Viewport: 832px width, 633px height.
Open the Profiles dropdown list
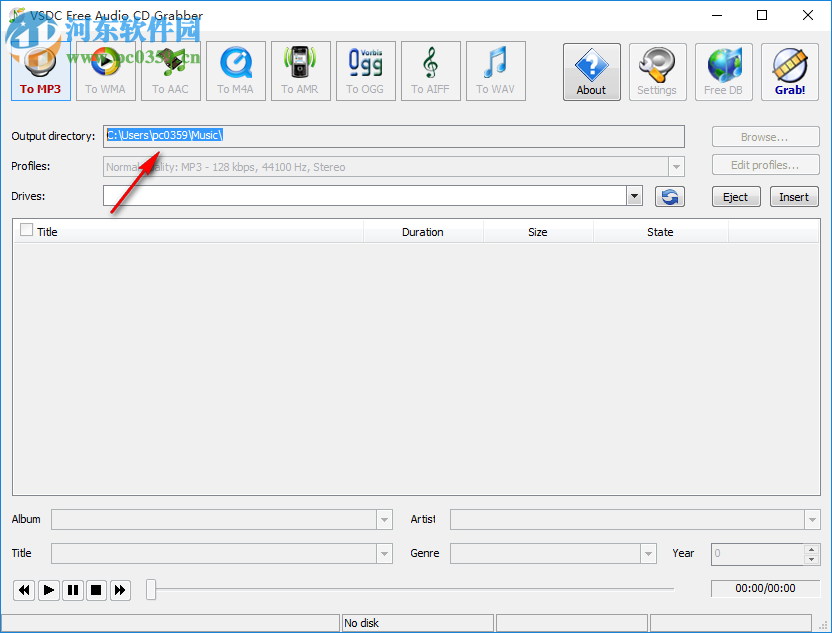tap(676, 166)
